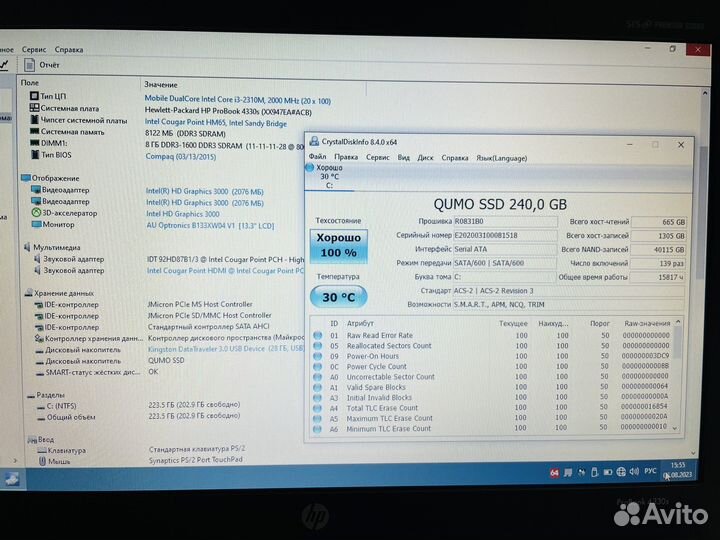This screenshot has width=720, height=540.
Task: Click the Общее время работы 15817 ч value
Action: click(658, 277)
